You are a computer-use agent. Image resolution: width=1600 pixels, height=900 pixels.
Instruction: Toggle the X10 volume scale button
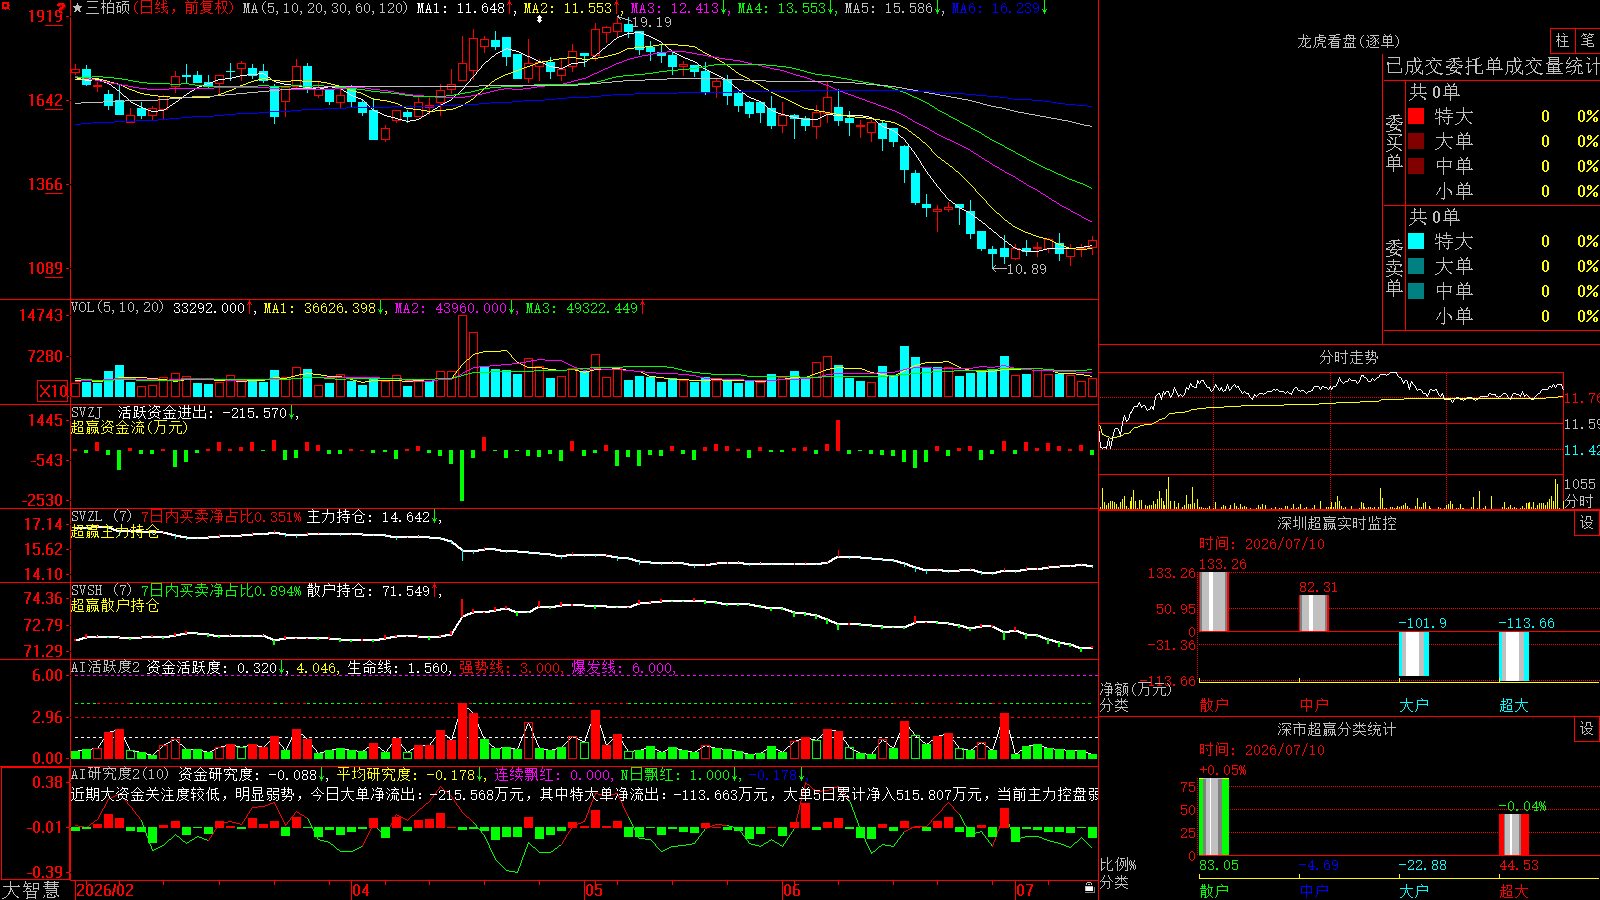(53, 391)
